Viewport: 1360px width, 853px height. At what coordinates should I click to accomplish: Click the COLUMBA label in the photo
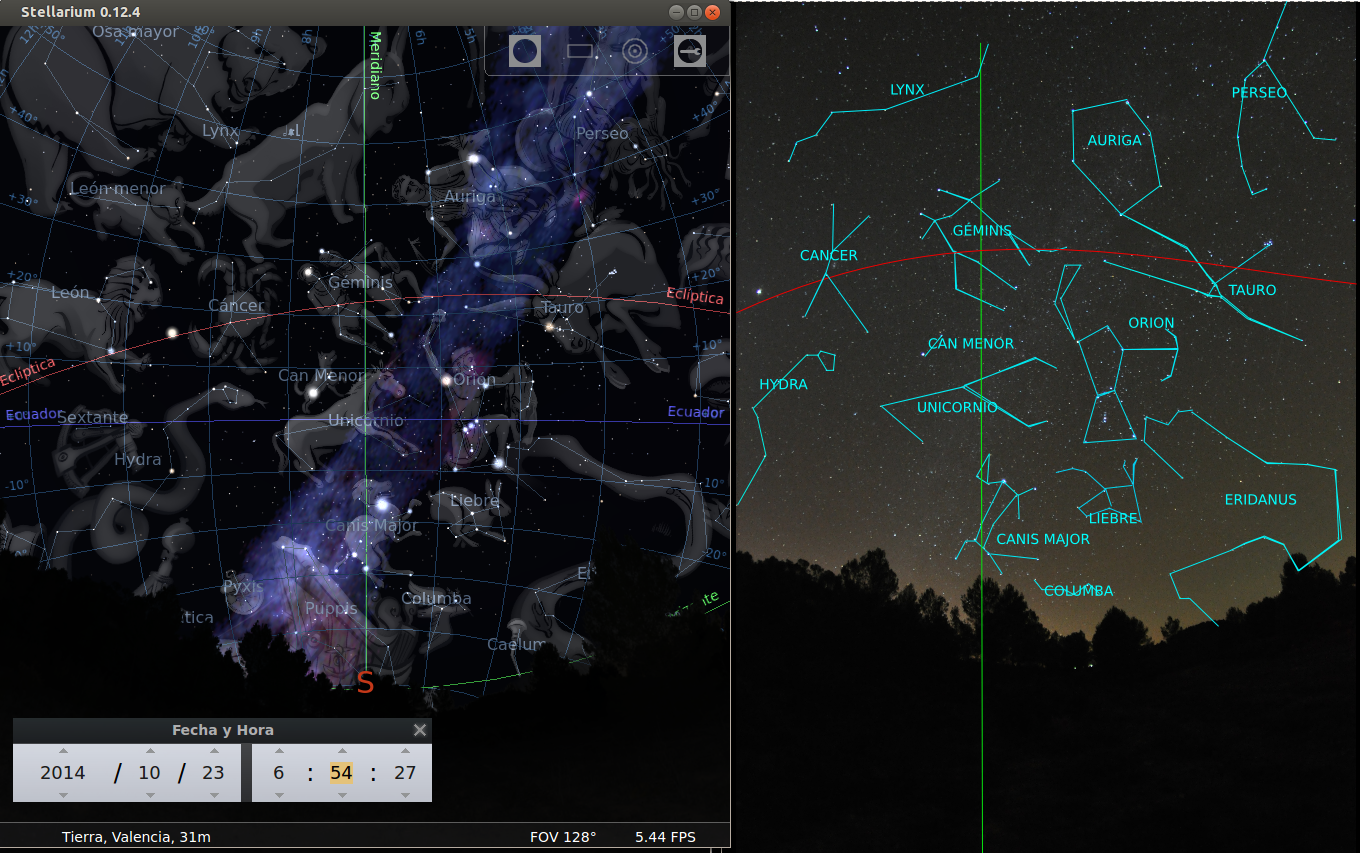1078,591
